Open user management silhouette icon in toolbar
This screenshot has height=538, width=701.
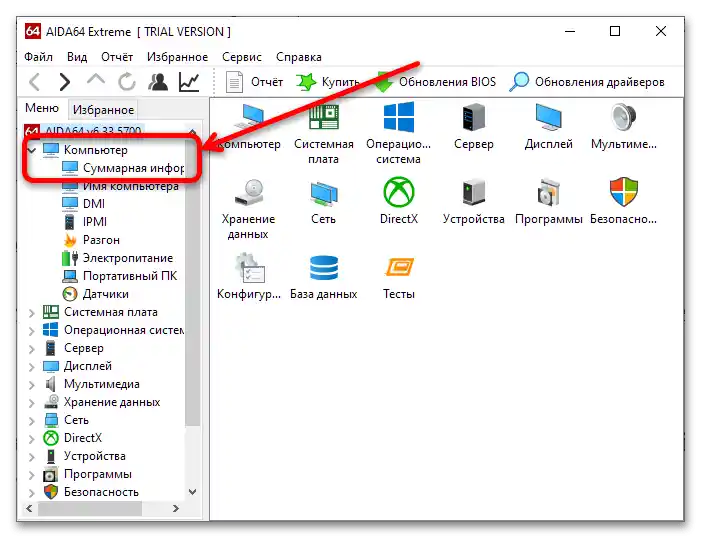[158, 82]
